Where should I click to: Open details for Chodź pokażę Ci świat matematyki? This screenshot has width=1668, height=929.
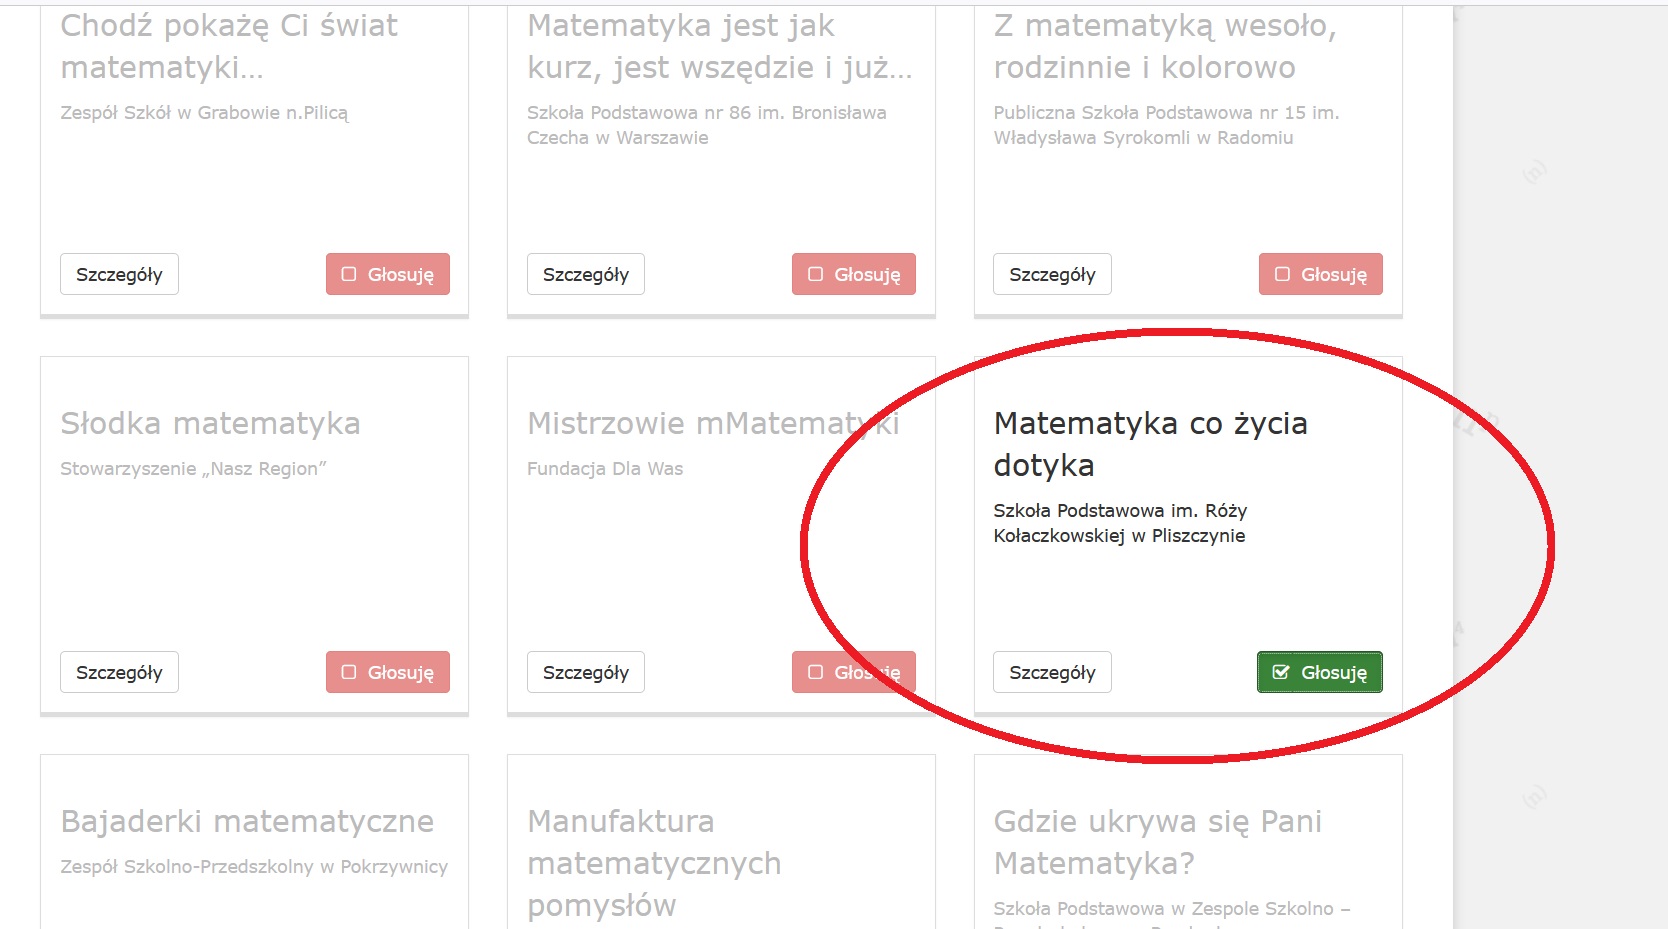tap(119, 274)
